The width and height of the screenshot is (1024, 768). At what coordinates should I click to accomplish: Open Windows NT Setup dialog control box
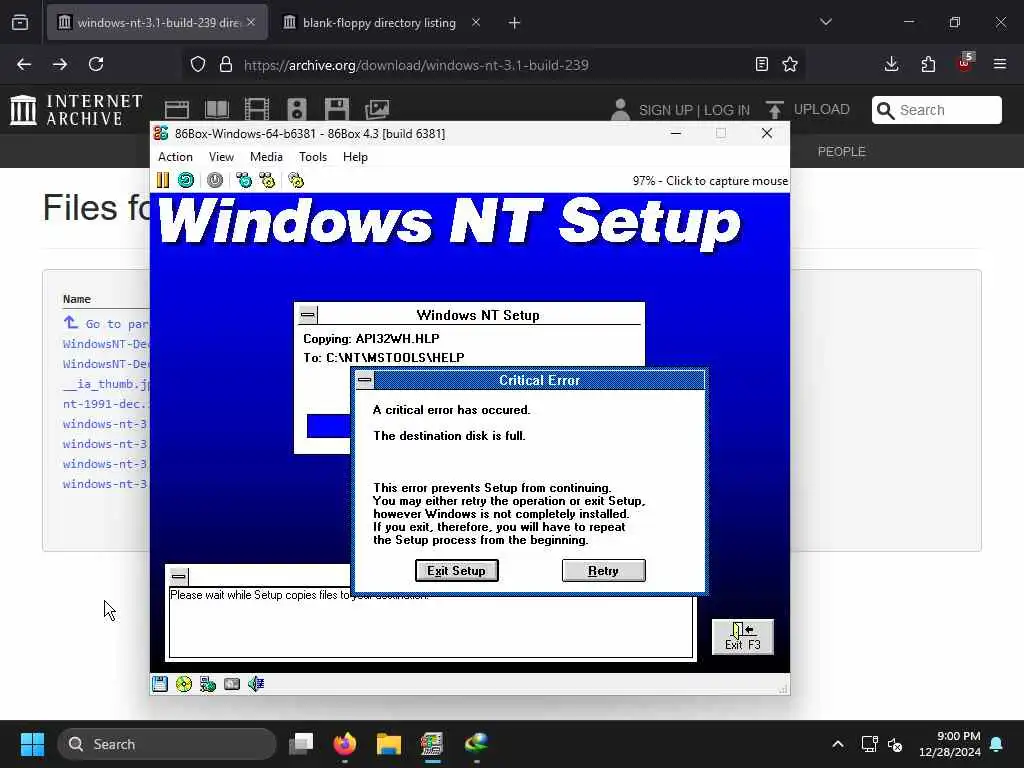[308, 315]
